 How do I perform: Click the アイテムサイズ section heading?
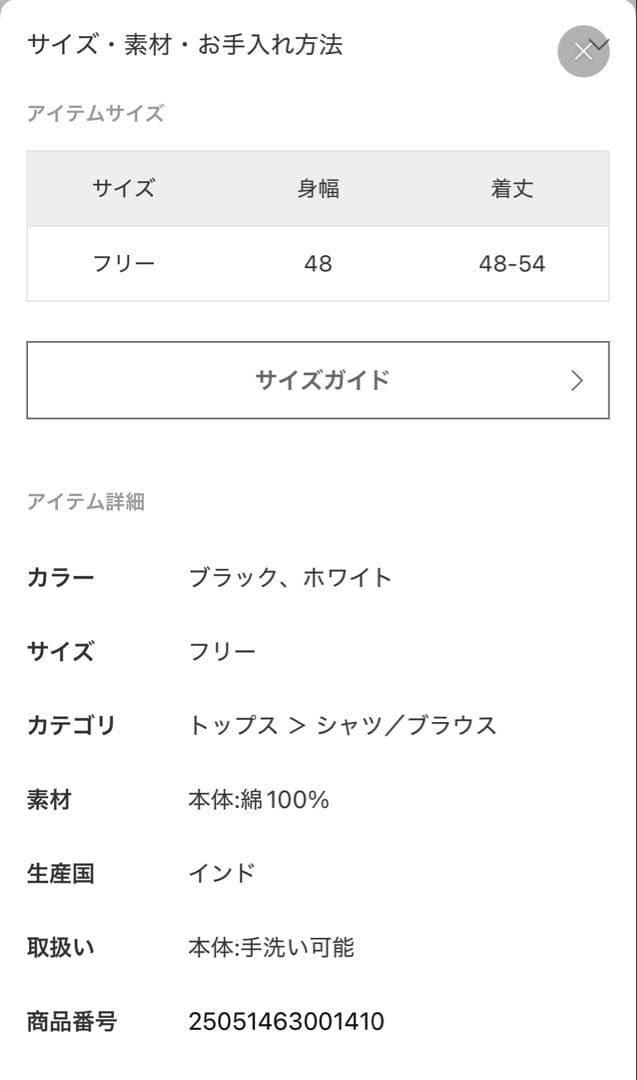(x=87, y=114)
